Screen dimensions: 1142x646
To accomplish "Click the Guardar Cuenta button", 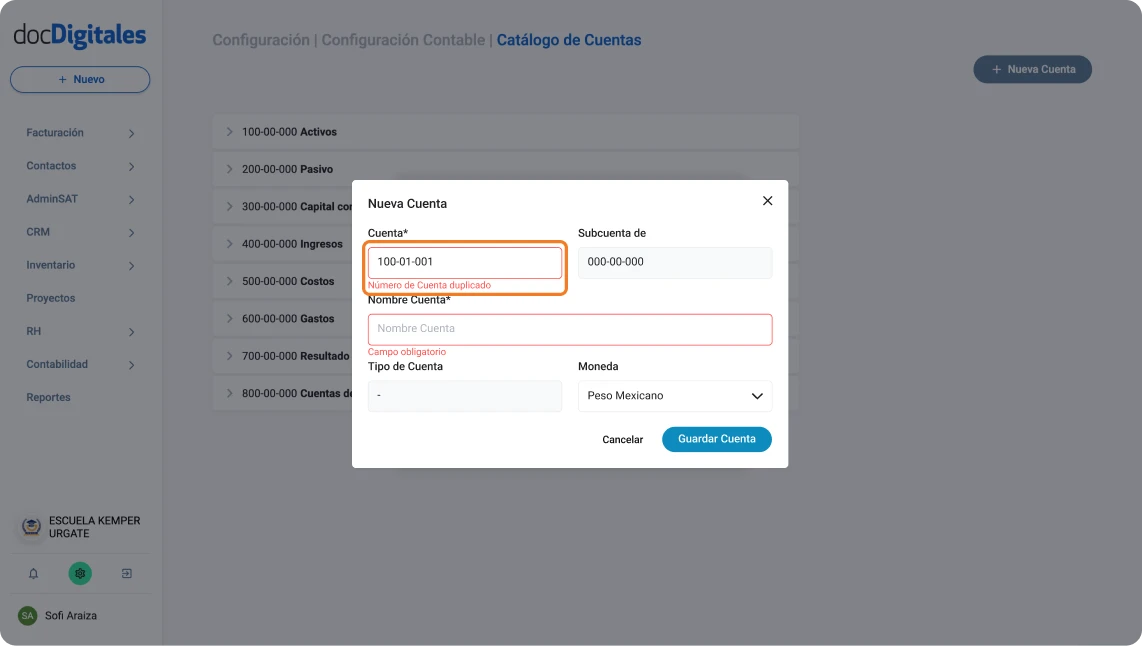I will pos(716,439).
